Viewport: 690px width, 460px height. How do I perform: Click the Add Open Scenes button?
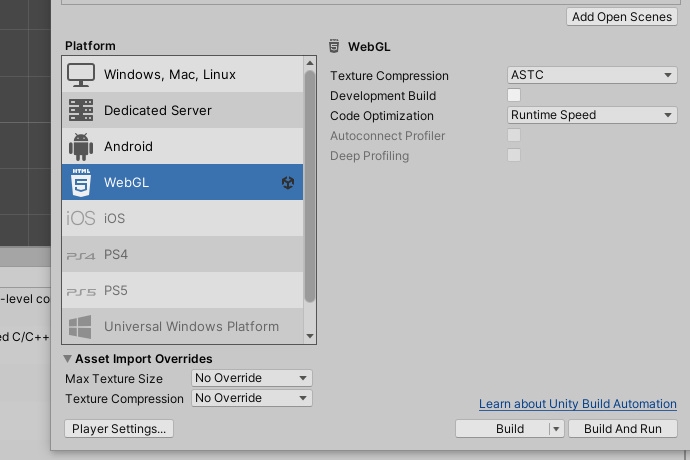(x=620, y=17)
